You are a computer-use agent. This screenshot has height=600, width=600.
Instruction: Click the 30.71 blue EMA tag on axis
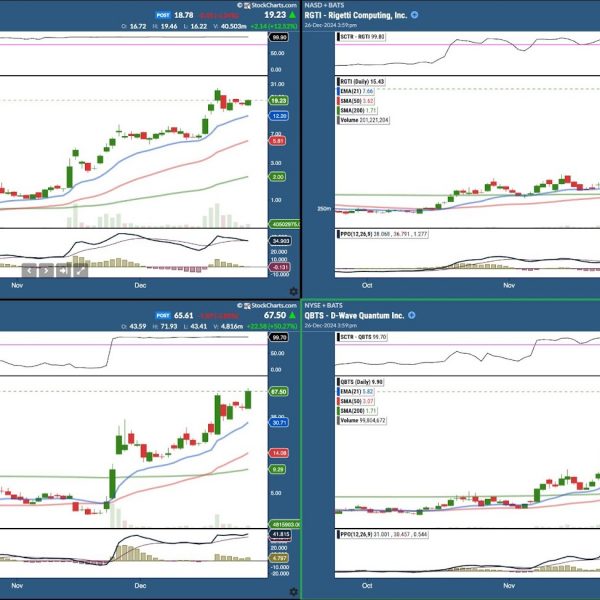click(279, 422)
